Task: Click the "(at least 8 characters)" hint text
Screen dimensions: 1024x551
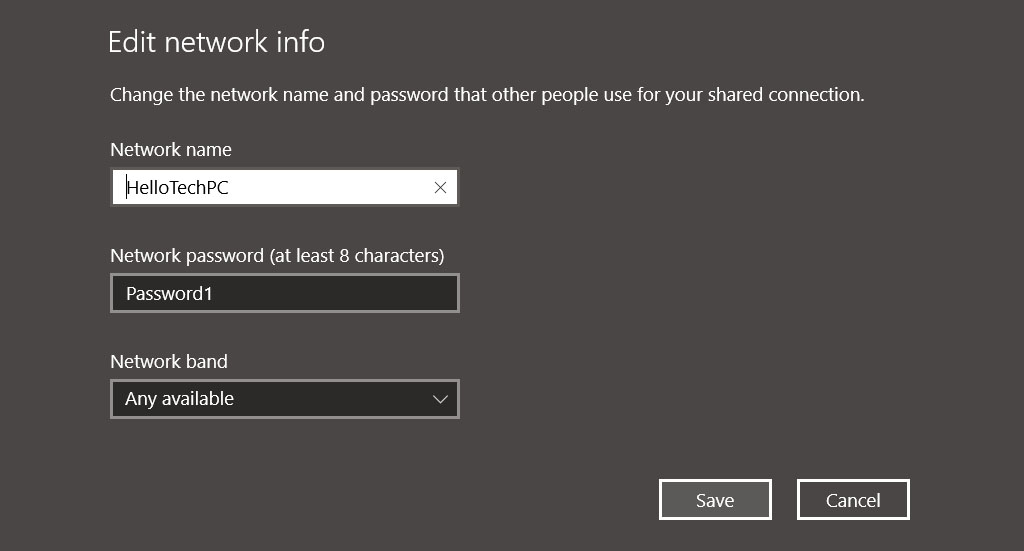Action: click(x=357, y=256)
